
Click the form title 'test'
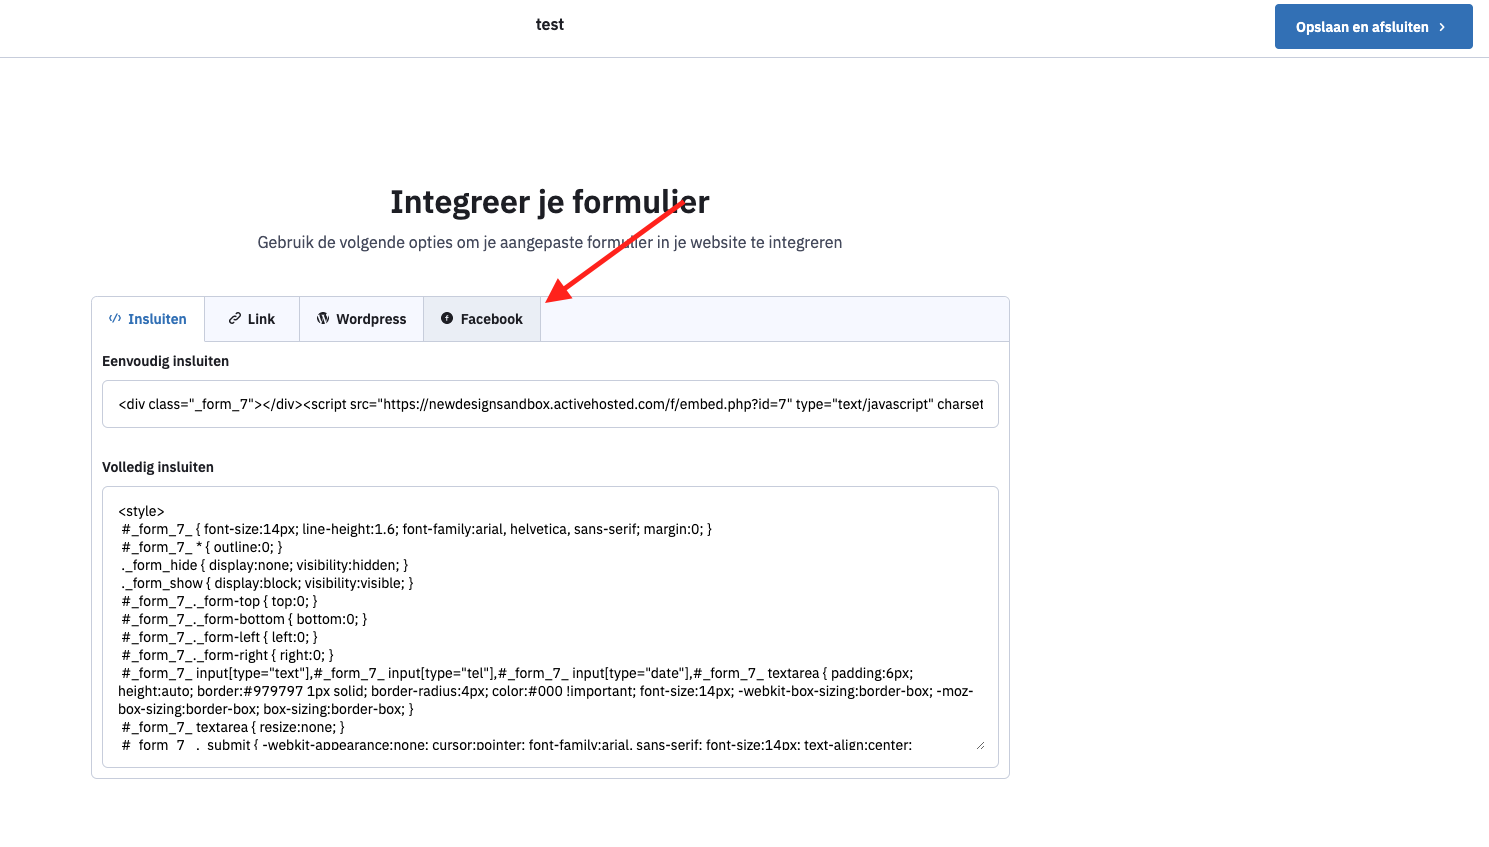point(550,25)
